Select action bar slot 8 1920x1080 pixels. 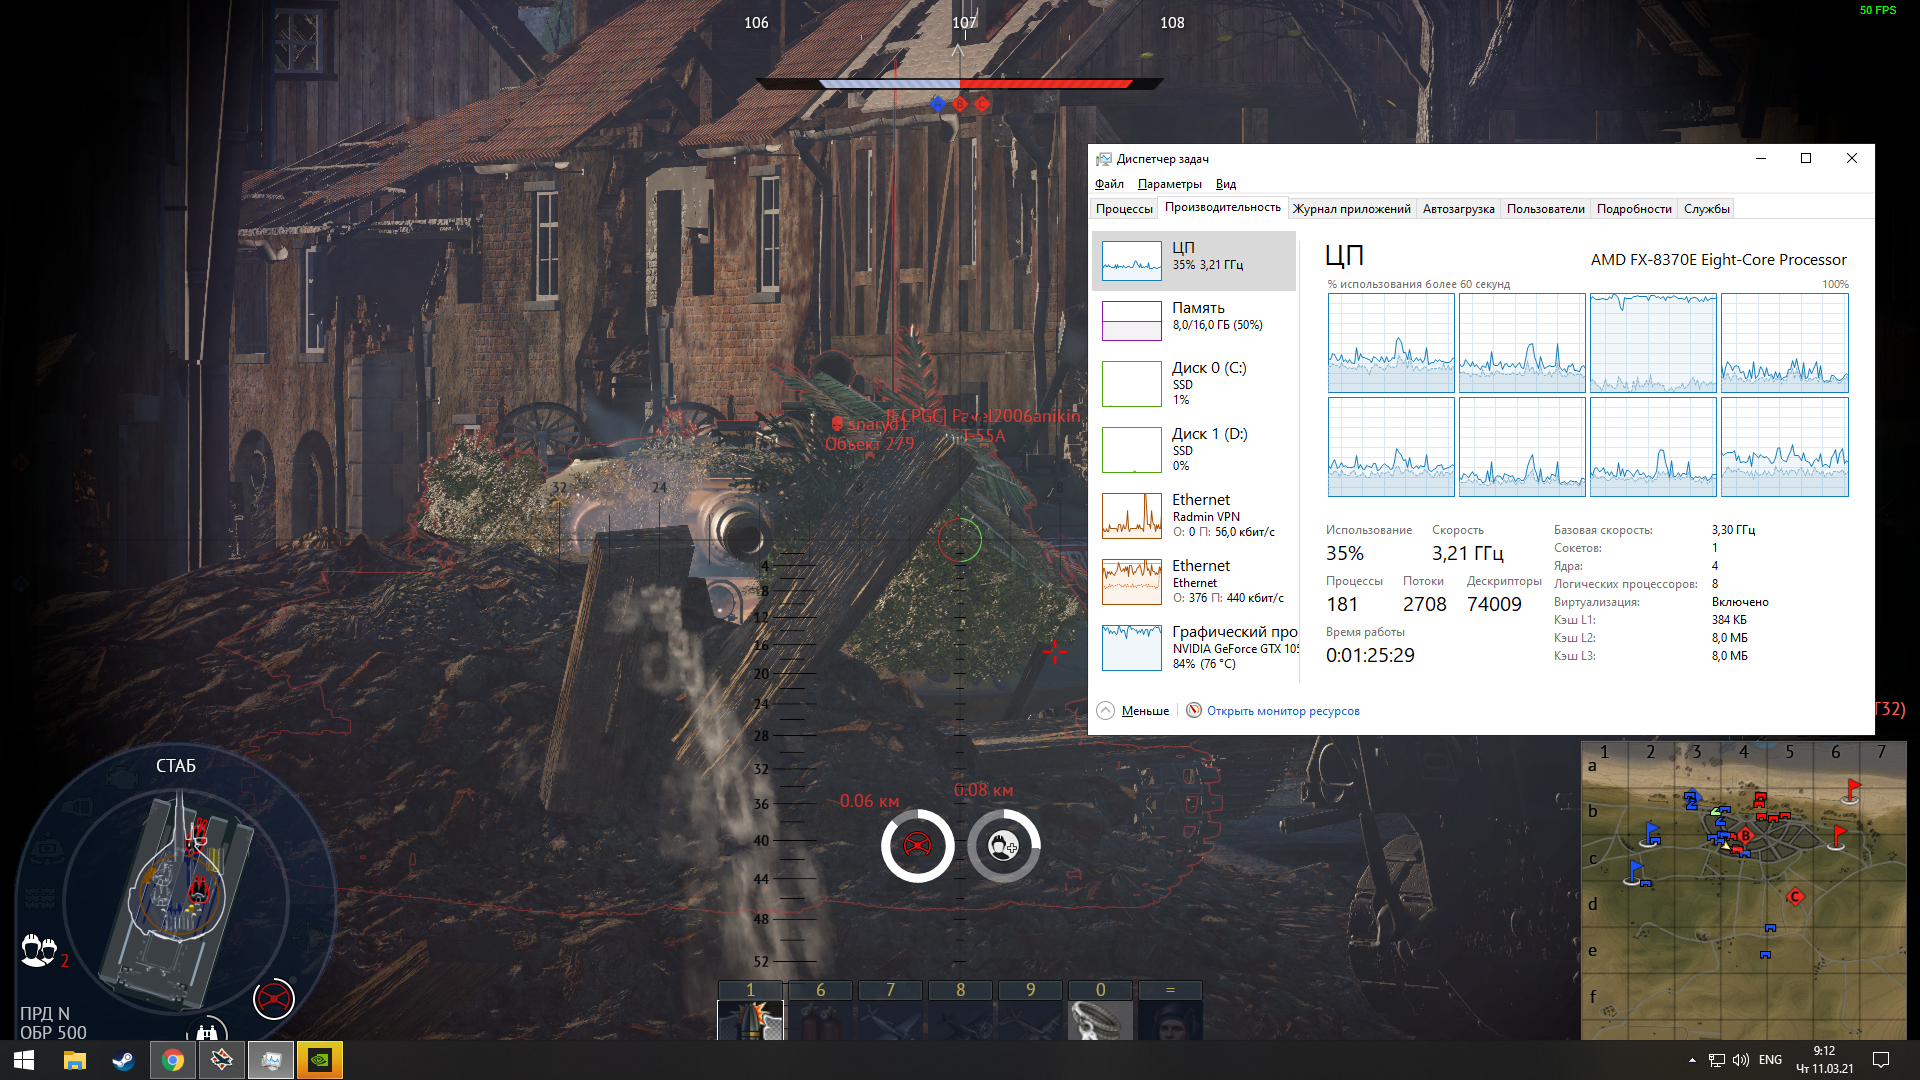tap(961, 1011)
